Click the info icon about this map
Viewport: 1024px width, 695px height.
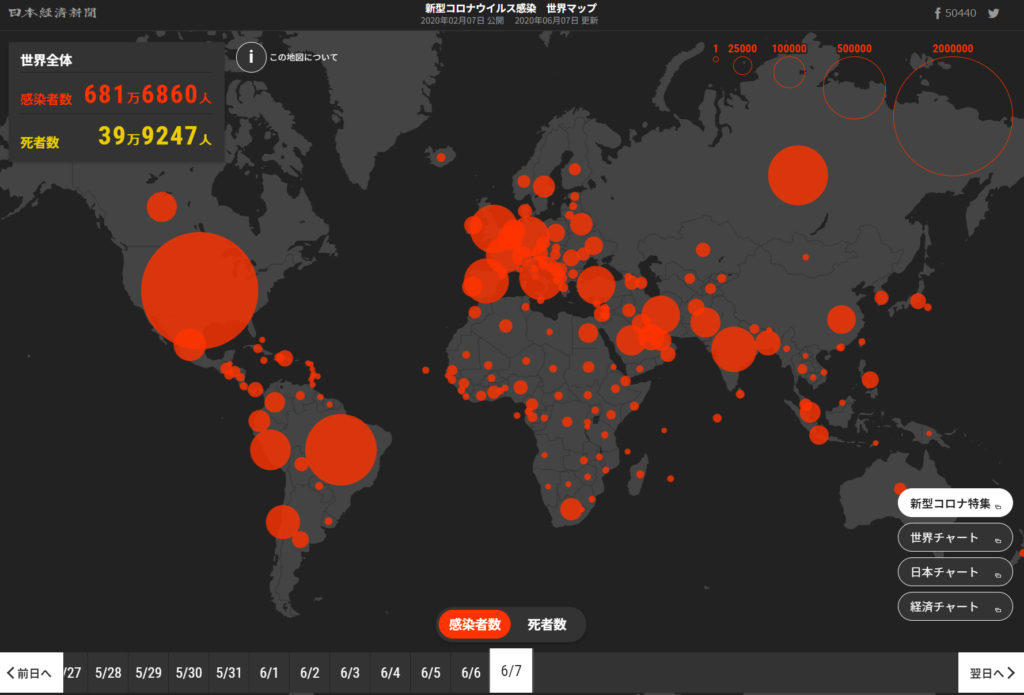[251, 57]
